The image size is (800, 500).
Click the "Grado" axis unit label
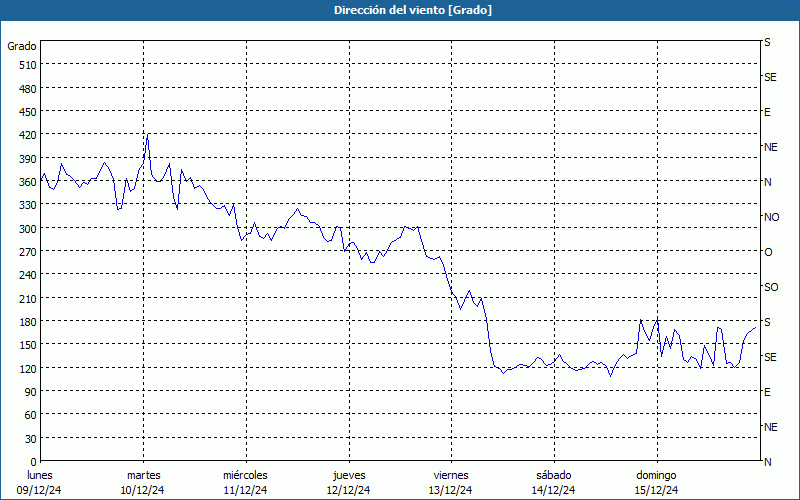pyautogui.click(x=22, y=46)
